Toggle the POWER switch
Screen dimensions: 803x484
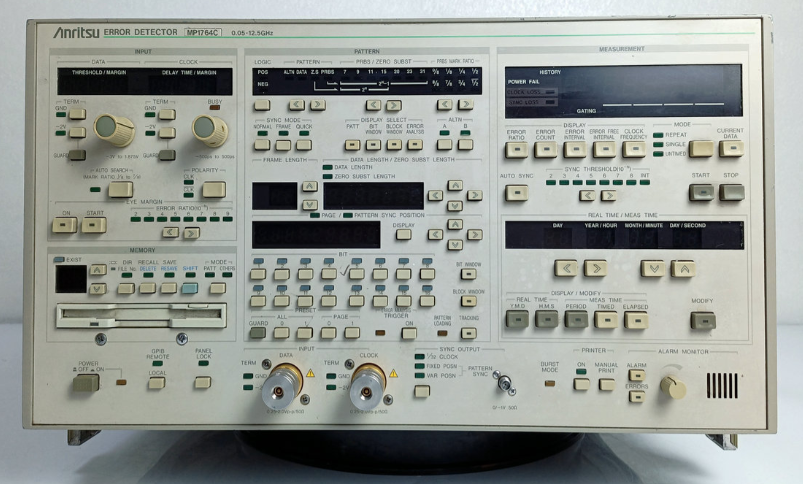(x=87, y=381)
